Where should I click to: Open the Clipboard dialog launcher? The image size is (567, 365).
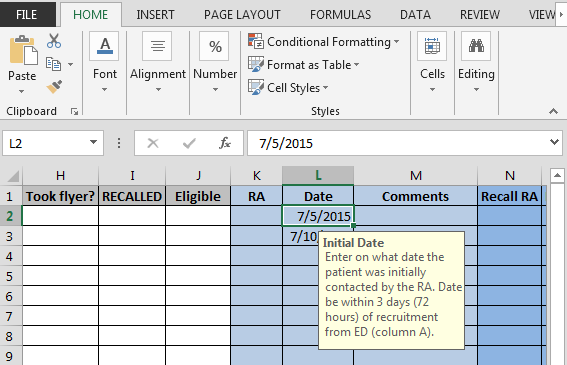tap(74, 112)
